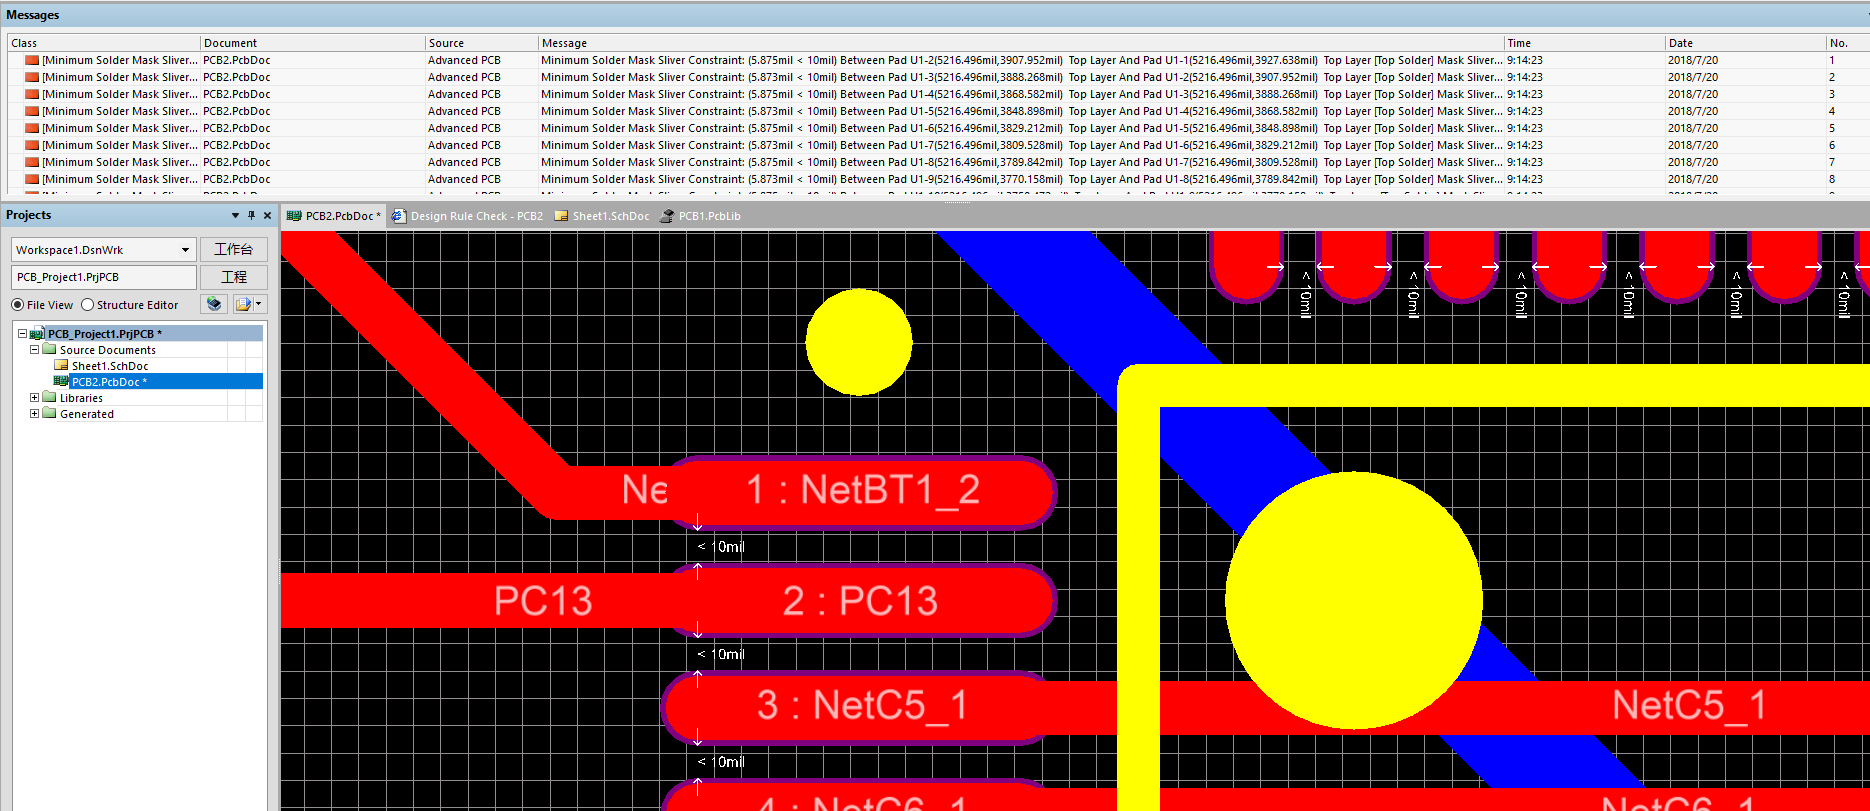Pin the Projects panel with the pushpin icon
Screen dimensions: 1870x811
[251, 215]
